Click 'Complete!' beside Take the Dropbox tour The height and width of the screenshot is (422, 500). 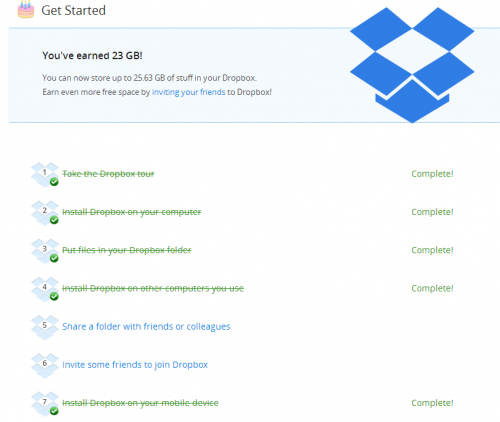click(x=432, y=174)
